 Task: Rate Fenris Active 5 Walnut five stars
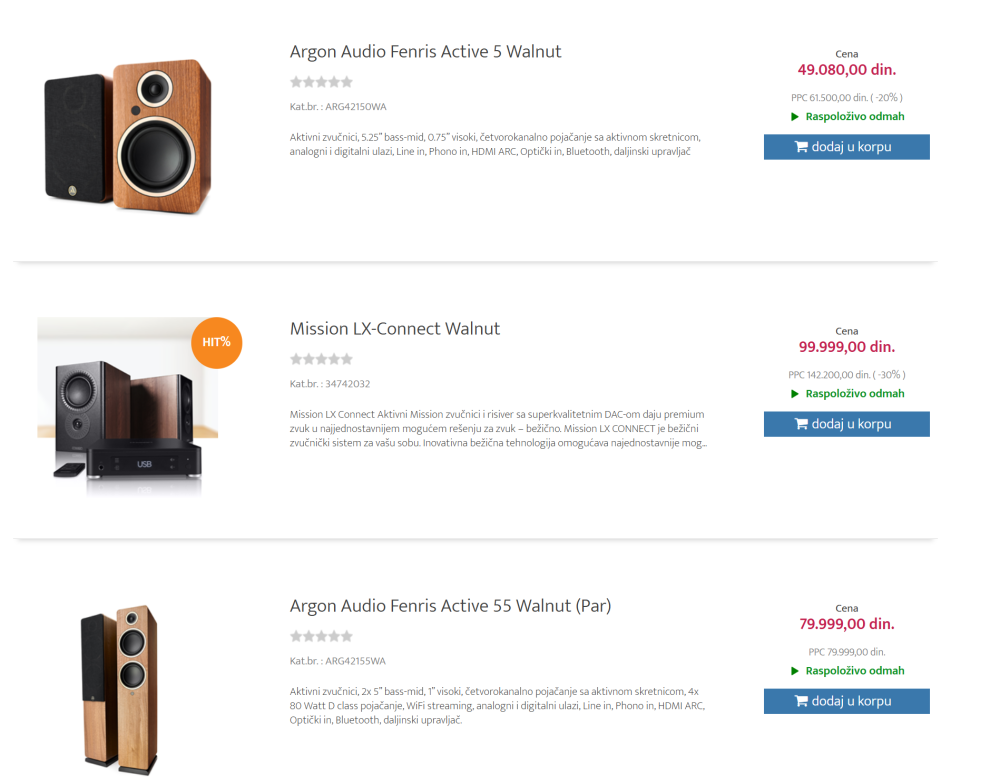pyautogui.click(x=347, y=83)
